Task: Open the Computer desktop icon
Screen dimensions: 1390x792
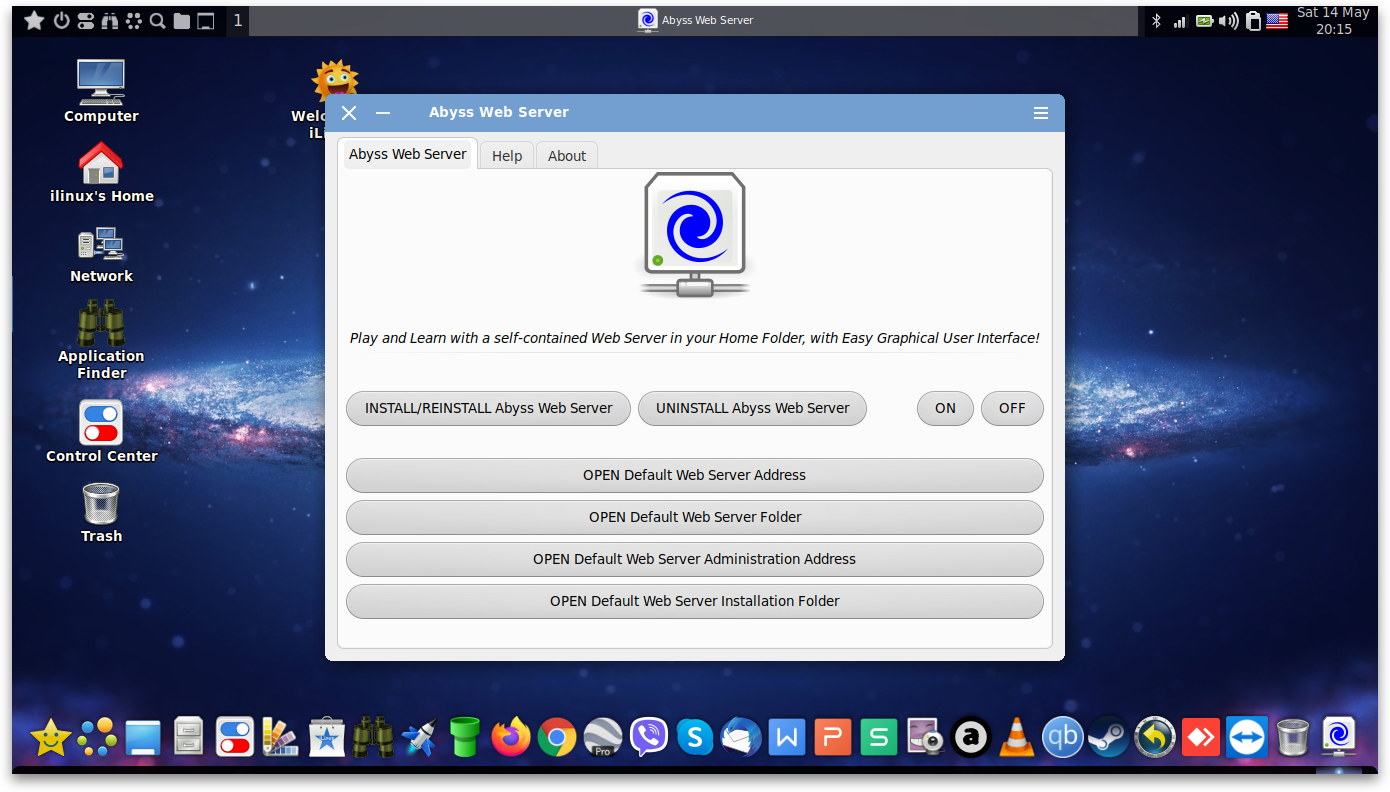Action: 101,91
